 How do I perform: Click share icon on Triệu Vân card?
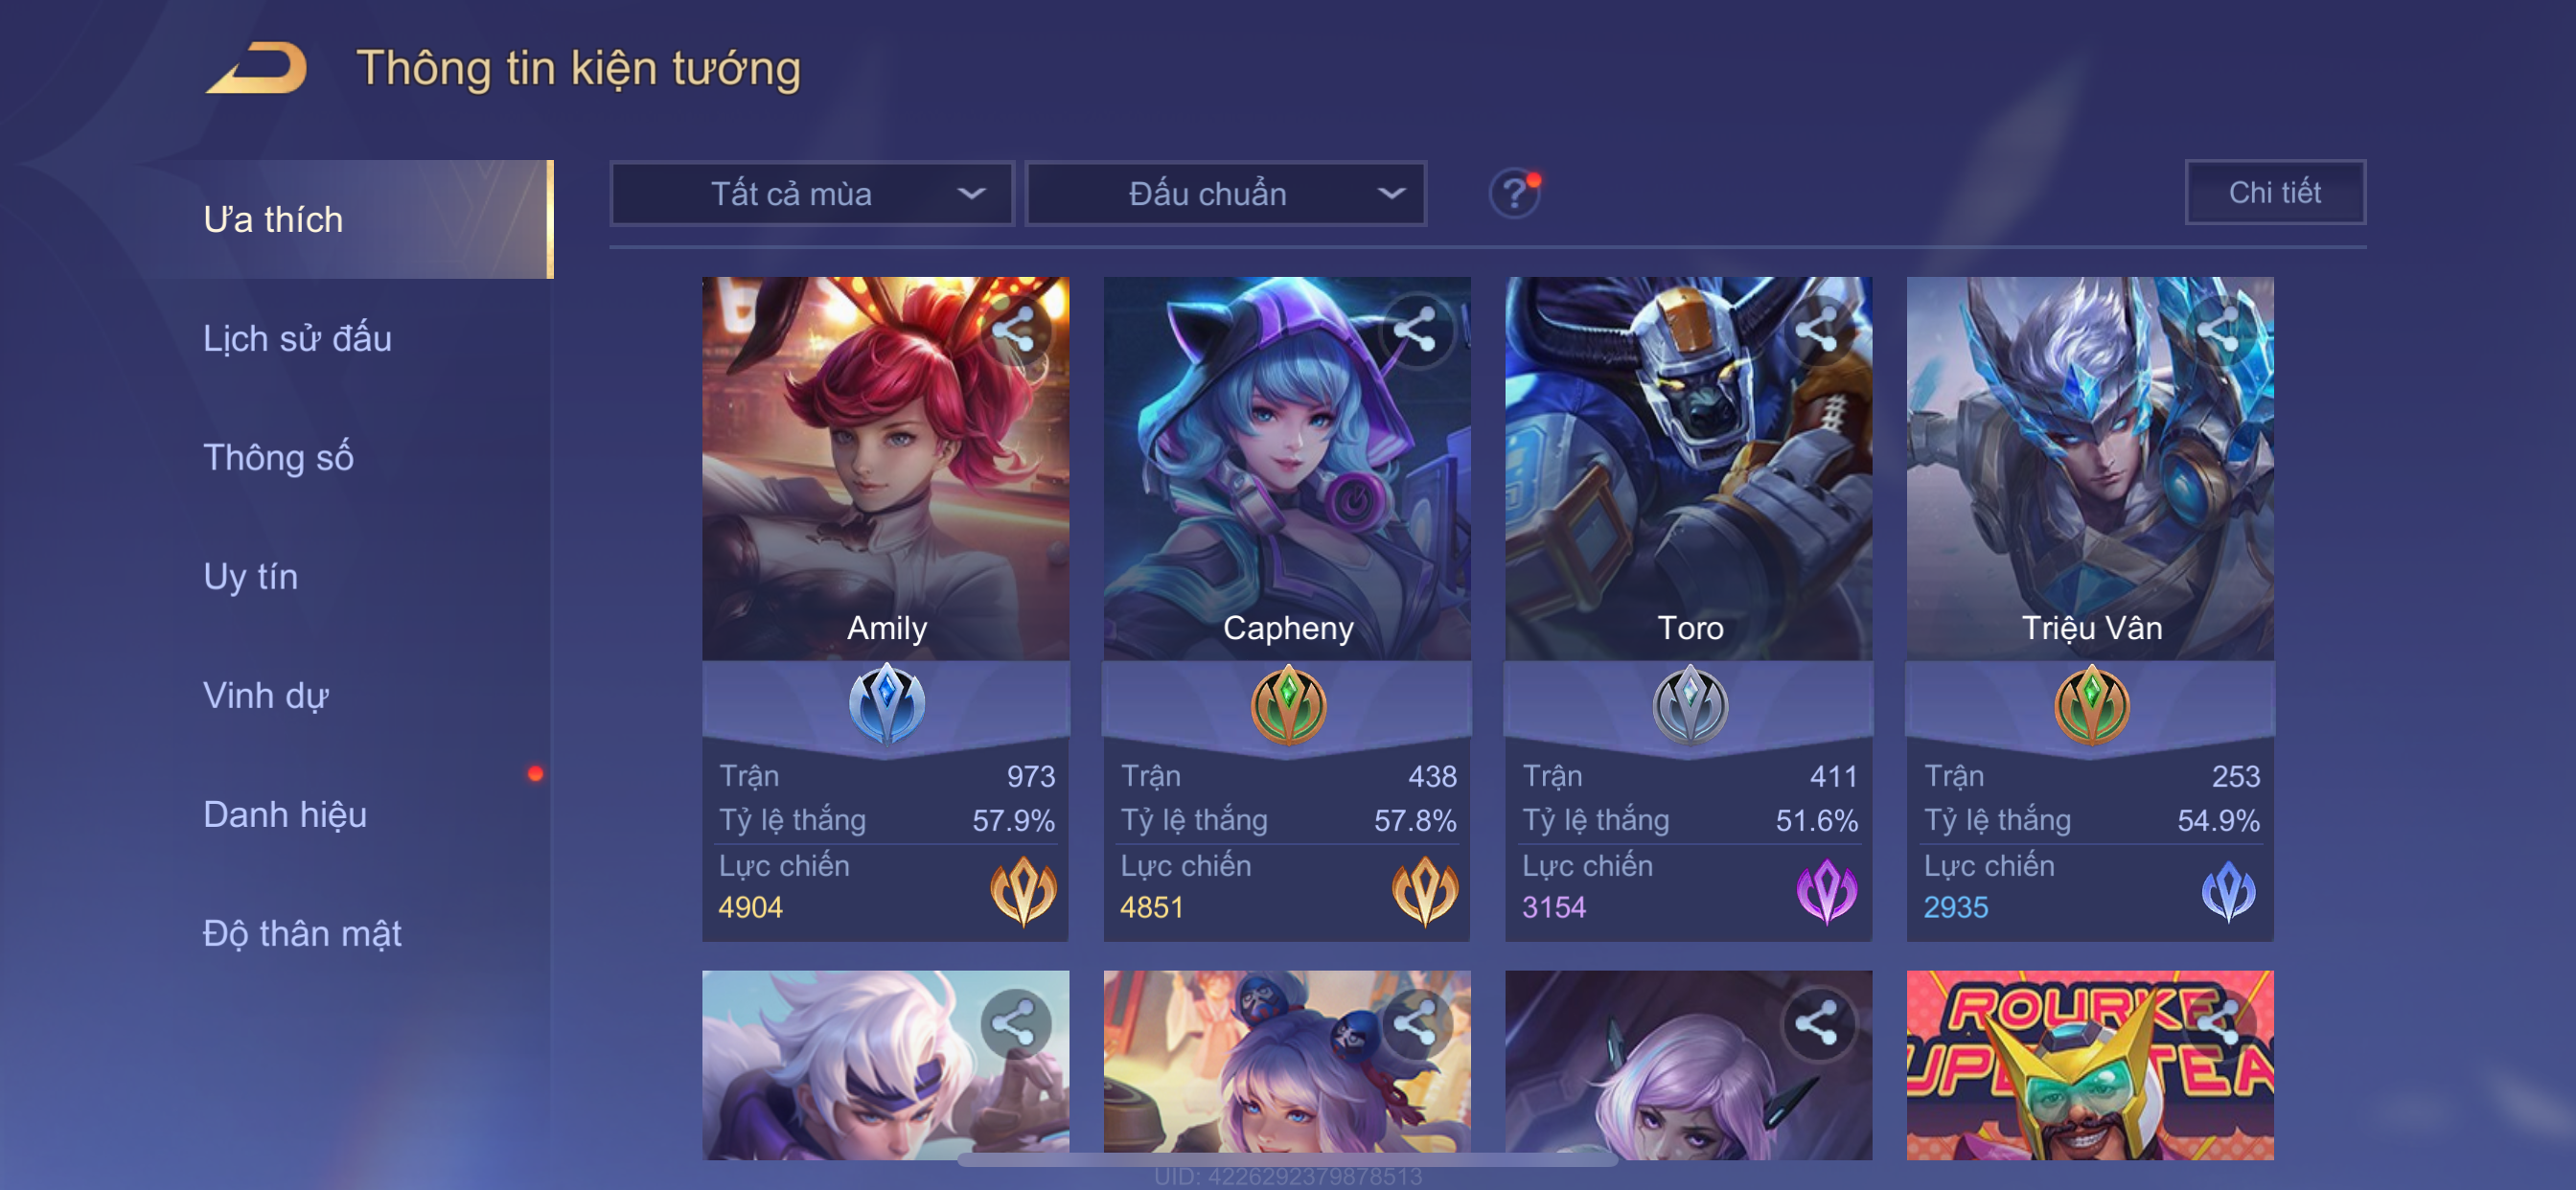click(x=2219, y=330)
